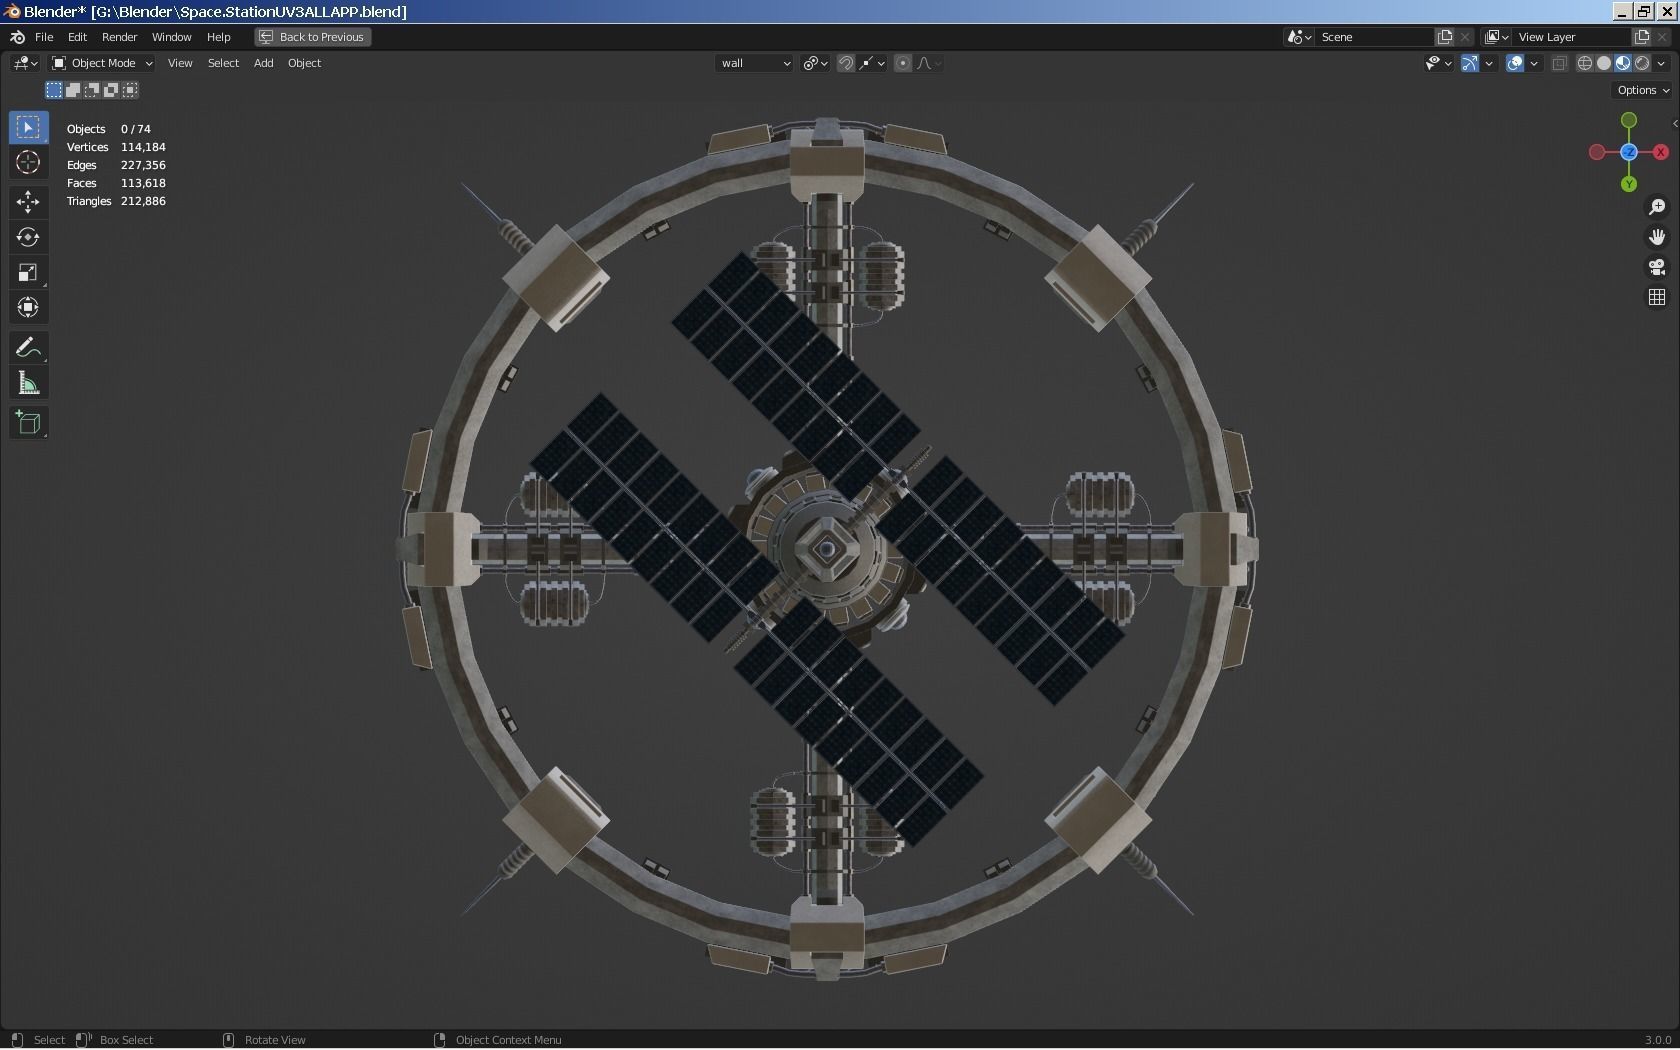This screenshot has width=1680, height=1050.
Task: Switch to solid viewport shading
Action: click(x=1604, y=63)
